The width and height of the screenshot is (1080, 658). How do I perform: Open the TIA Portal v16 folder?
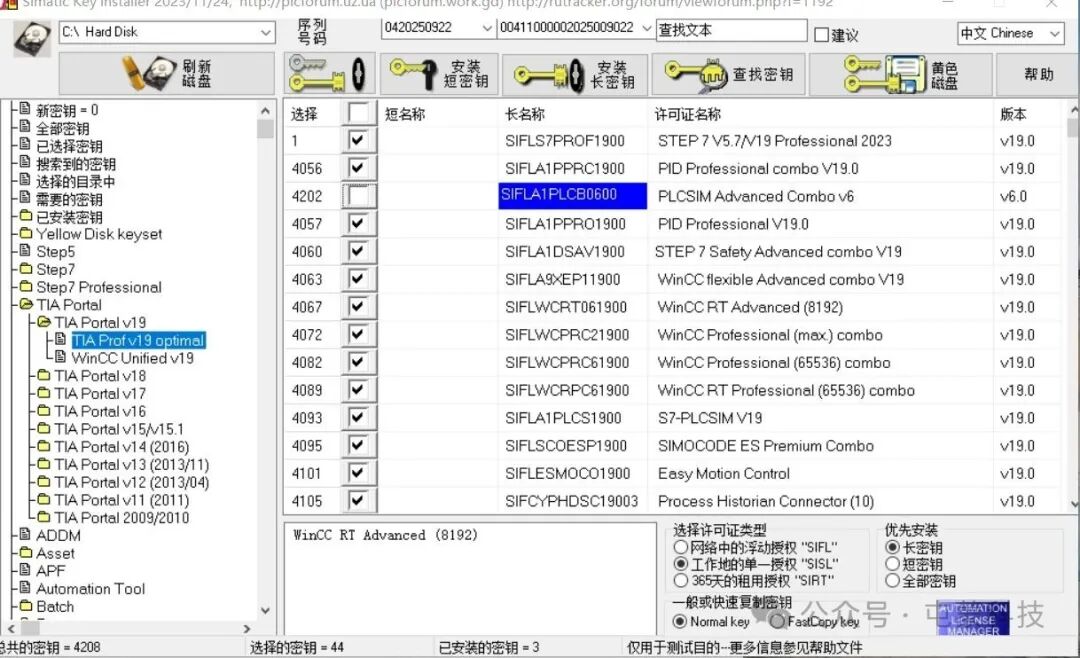pos(100,411)
